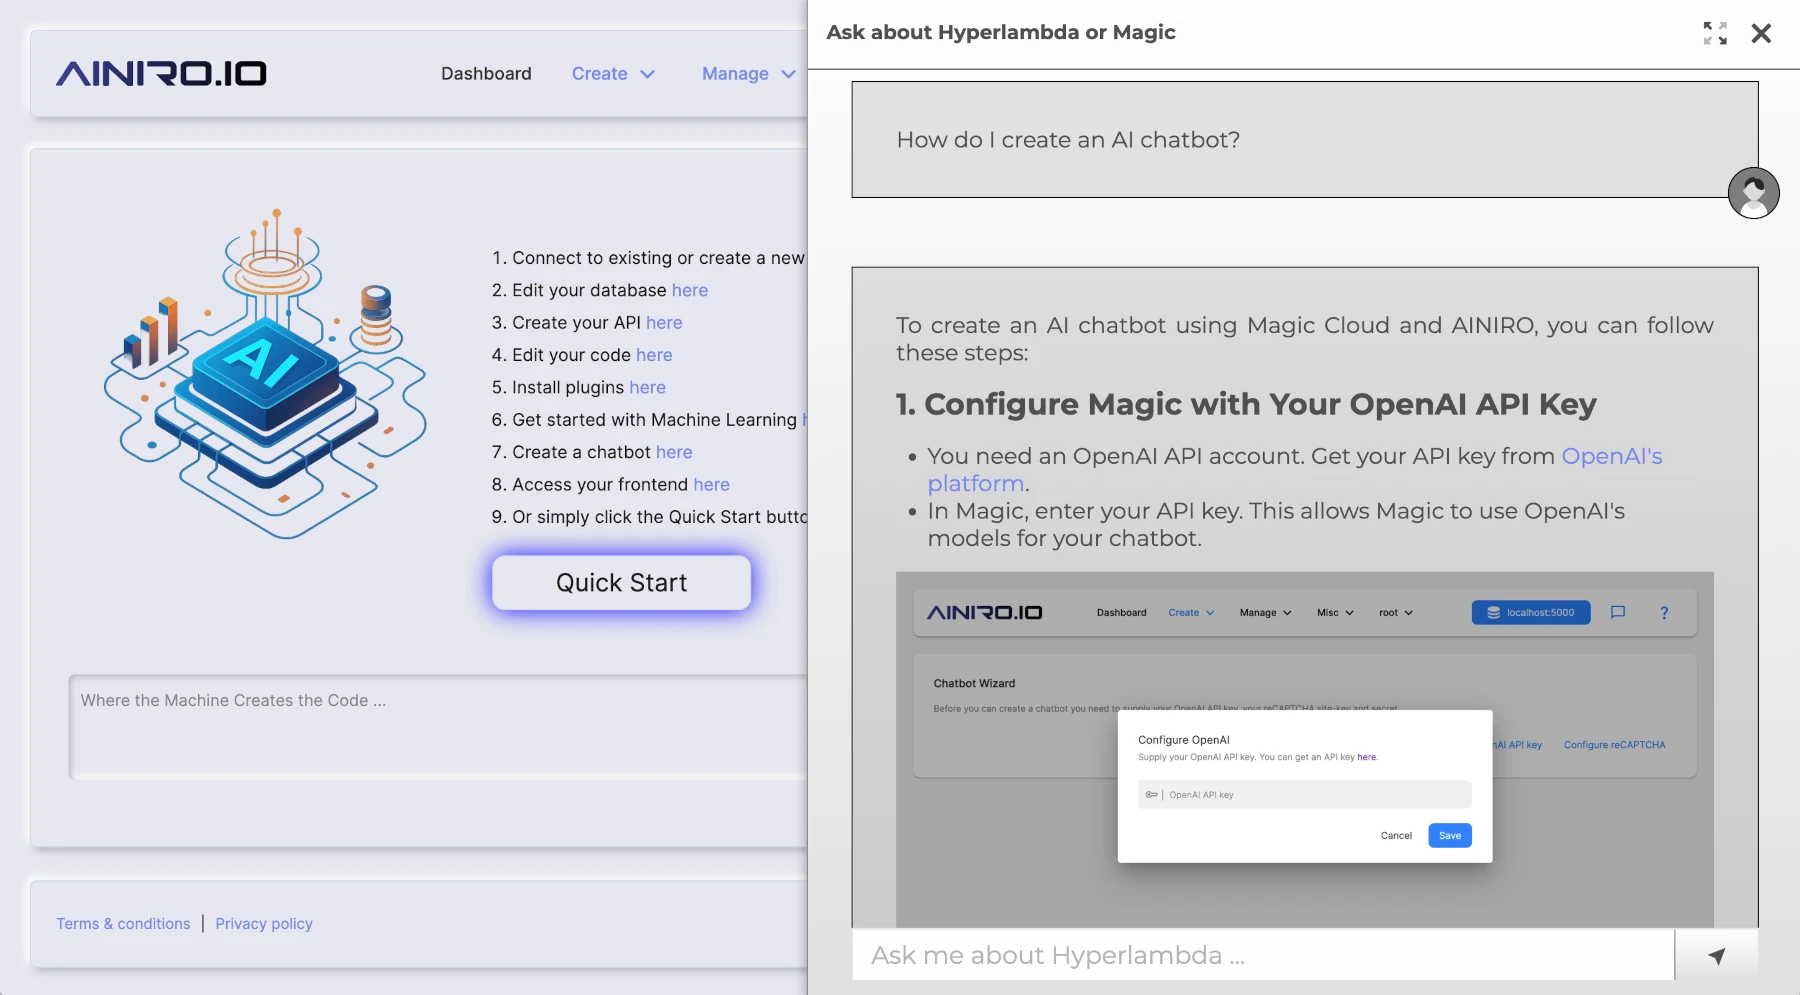Image resolution: width=1800 pixels, height=995 pixels.
Task: Close the Ask about Hyperlambda panel
Action: point(1761,33)
